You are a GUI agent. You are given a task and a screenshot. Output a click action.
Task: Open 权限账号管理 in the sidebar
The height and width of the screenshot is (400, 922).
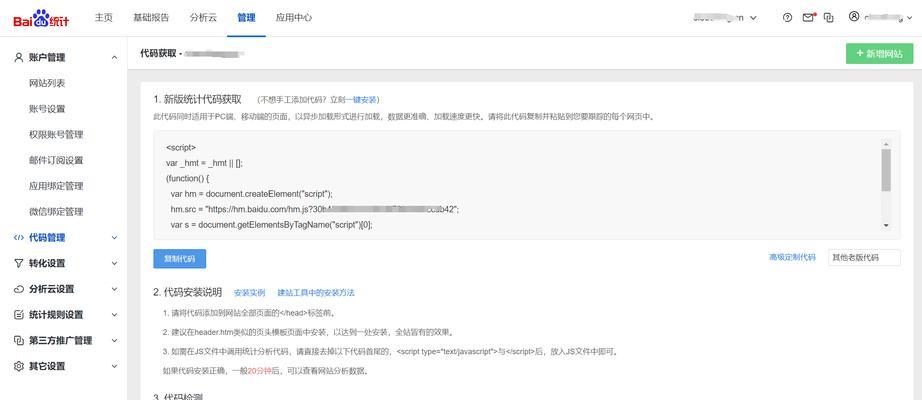[56, 135]
